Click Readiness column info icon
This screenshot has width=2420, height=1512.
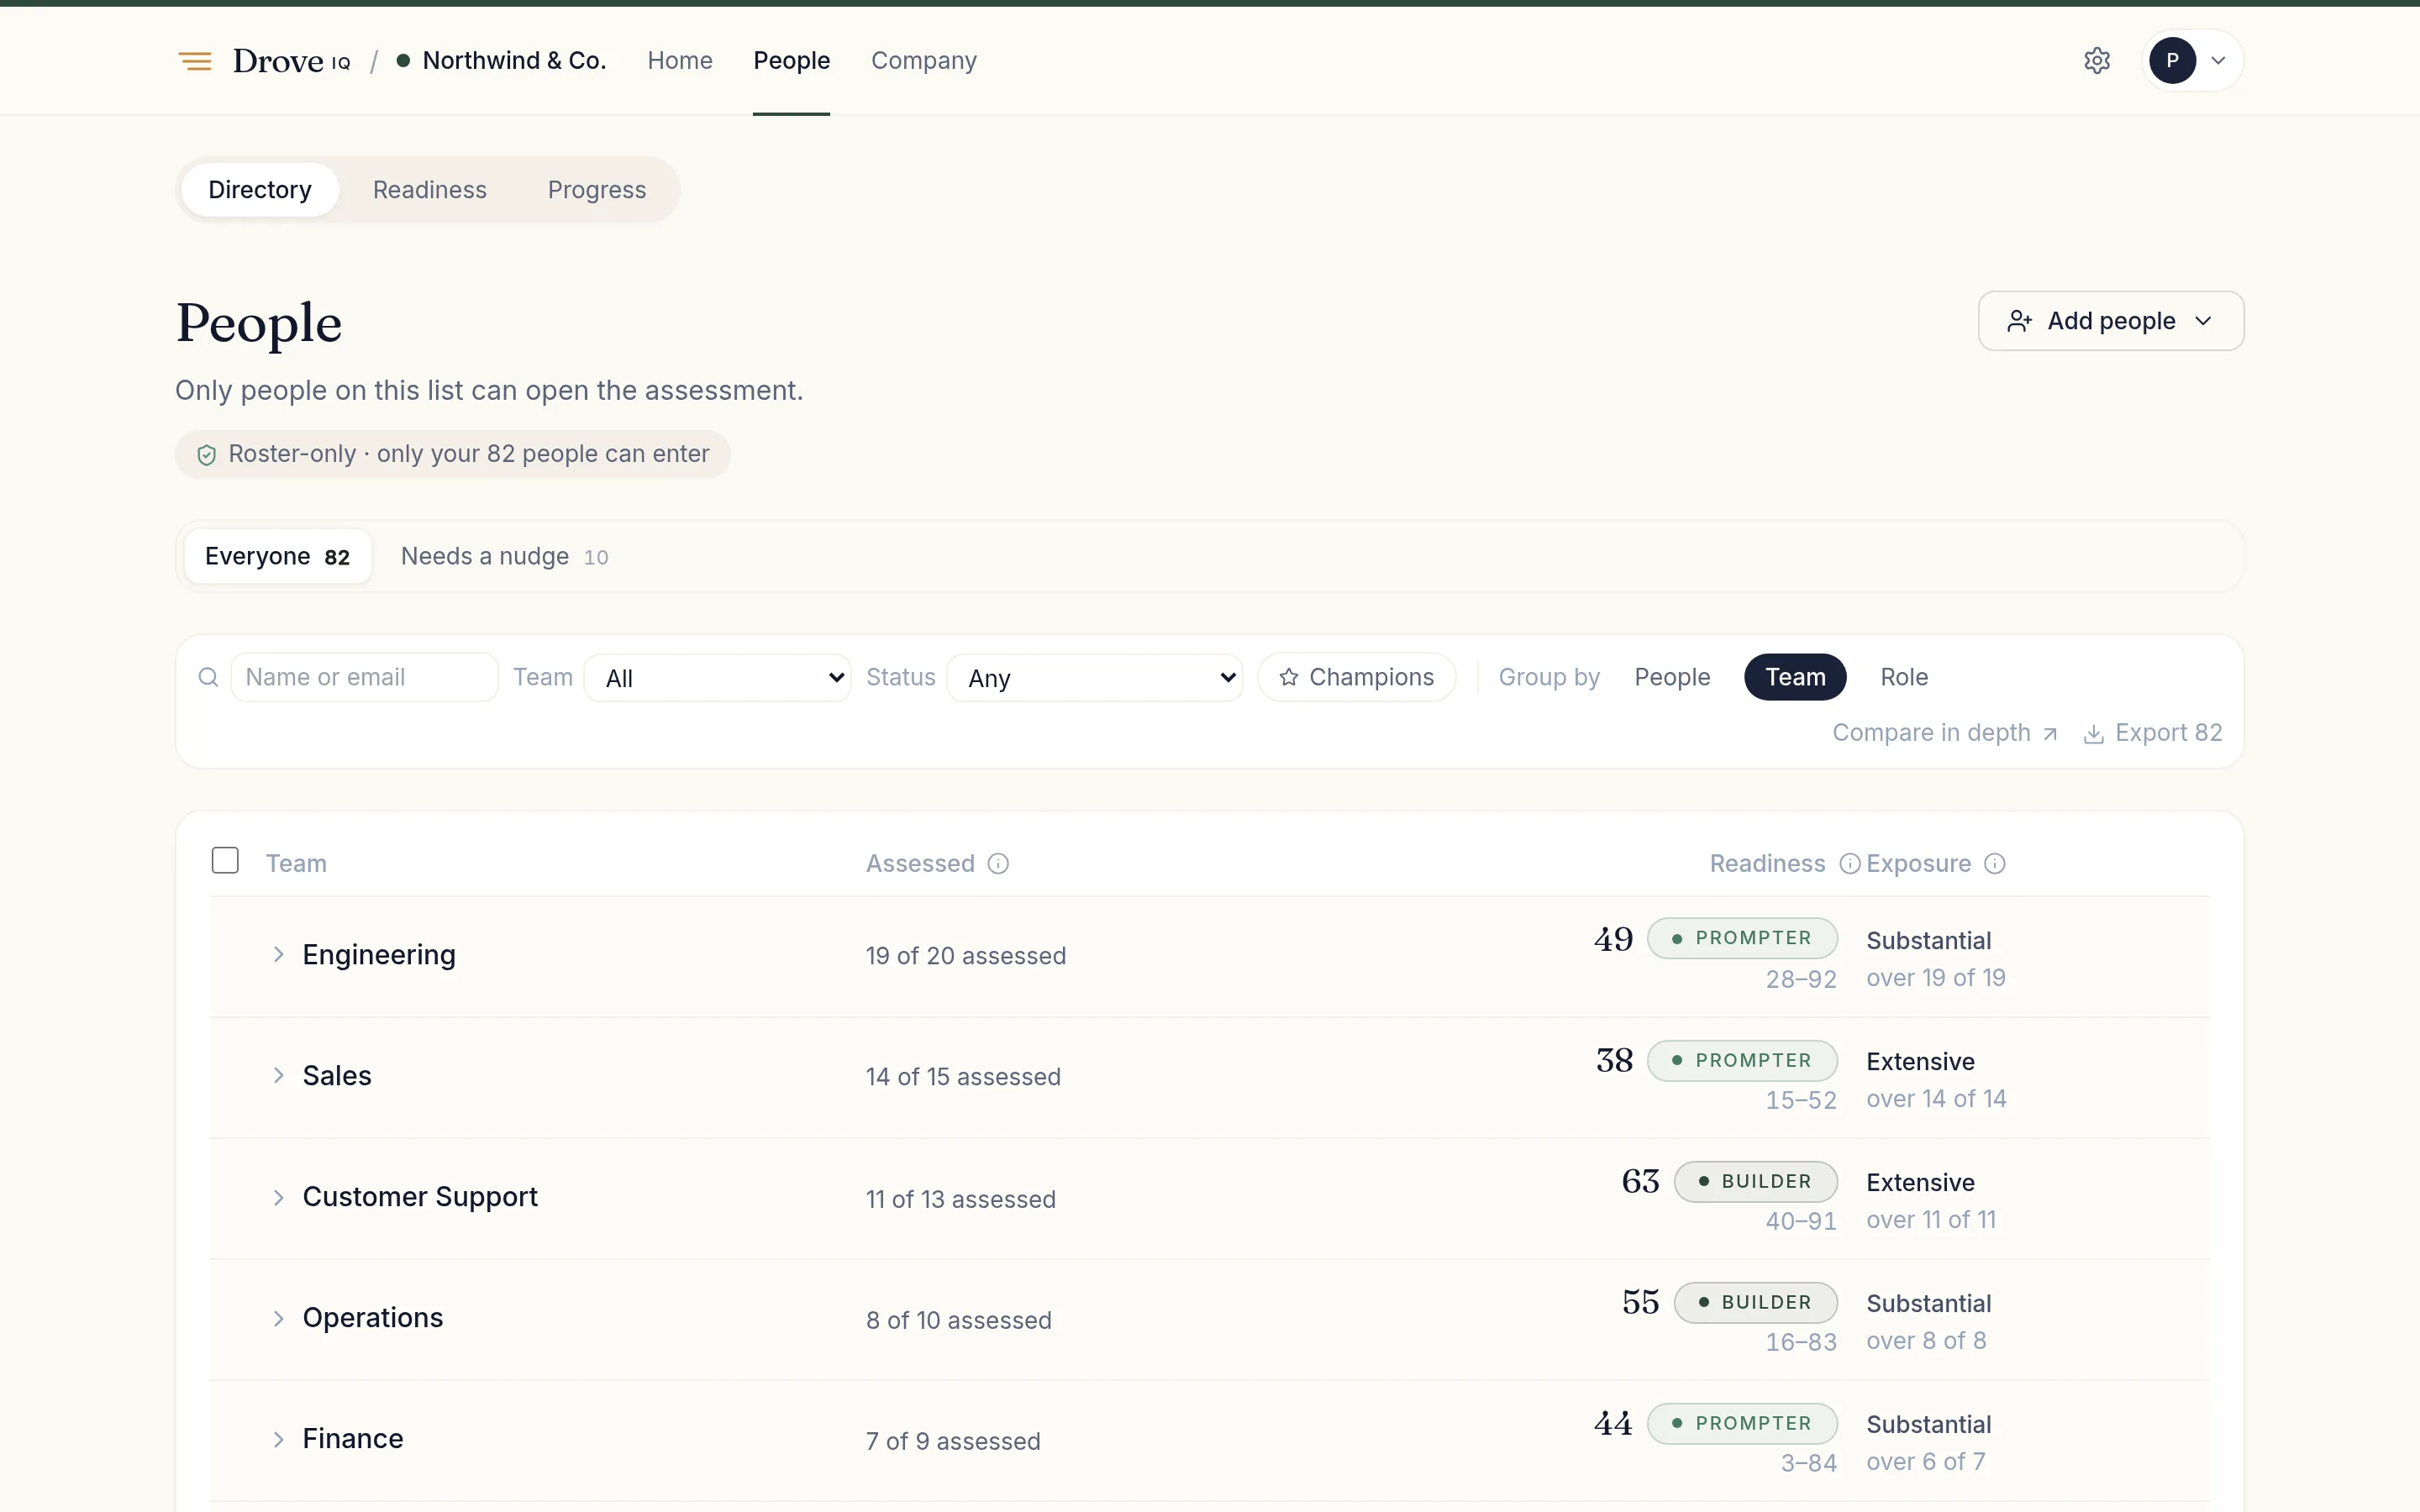[1850, 864]
